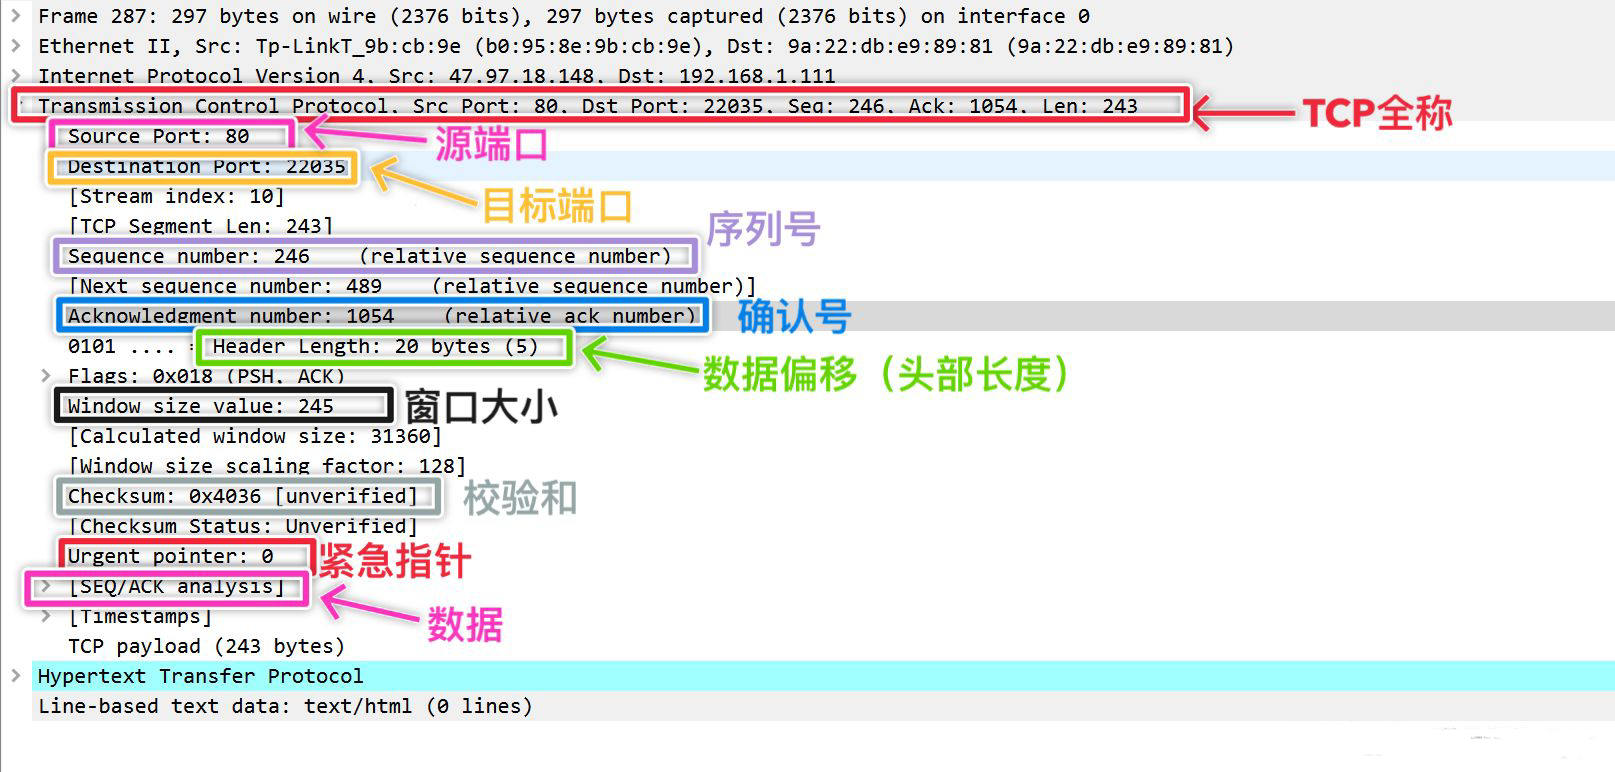1615x772 pixels.
Task: Select Line-based text data row
Action: pyautogui.click(x=285, y=706)
